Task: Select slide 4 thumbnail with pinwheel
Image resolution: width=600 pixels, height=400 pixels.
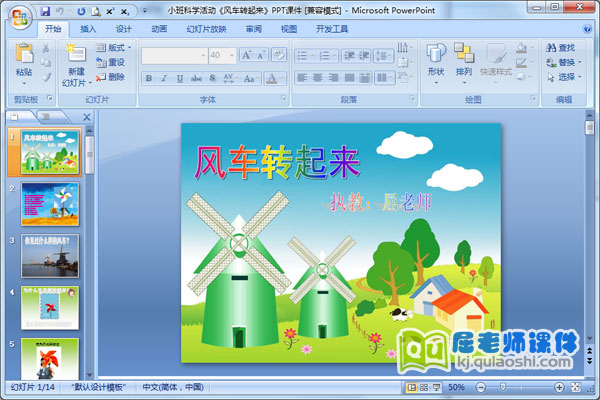Action: pos(50,307)
